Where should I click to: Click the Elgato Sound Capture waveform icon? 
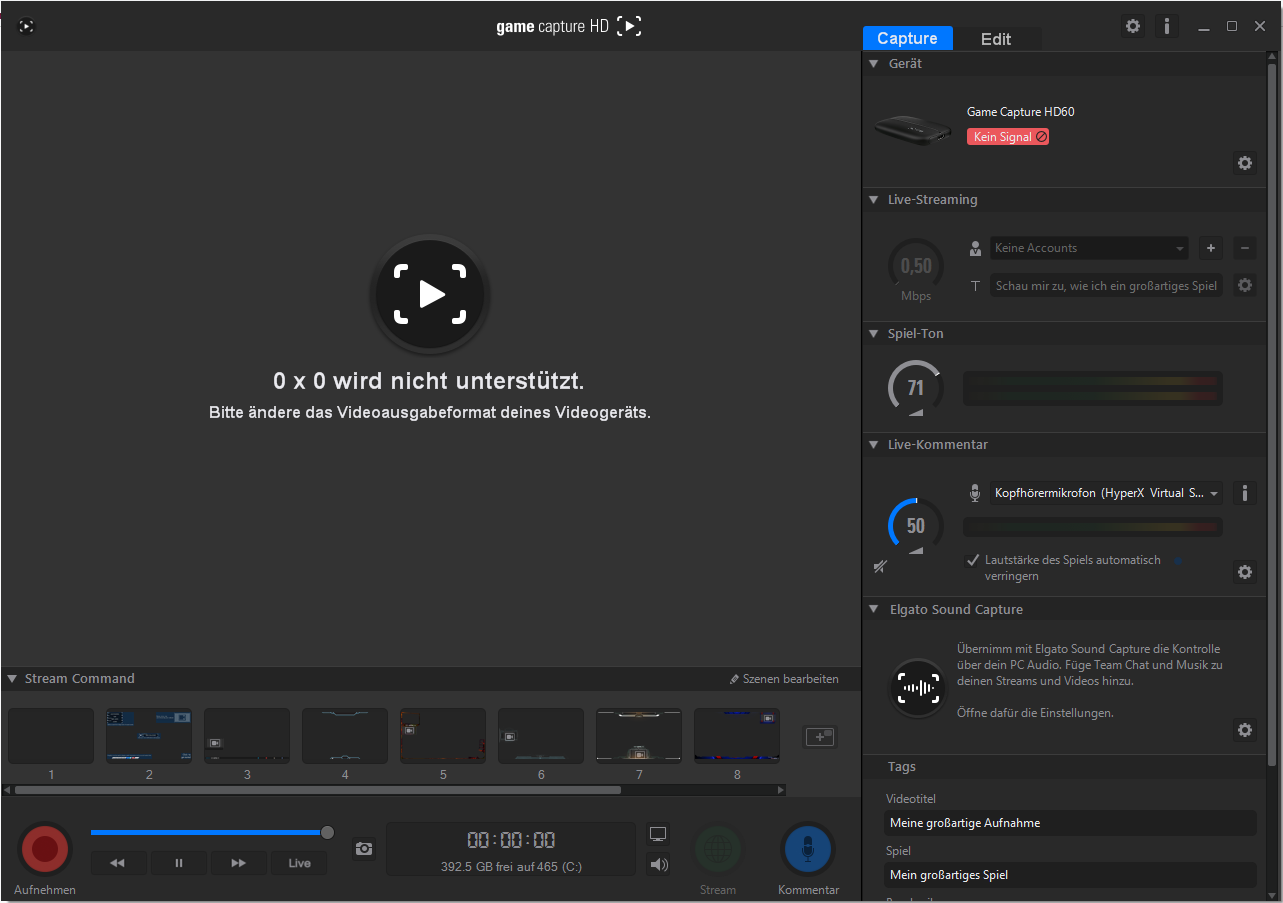[x=917, y=688]
